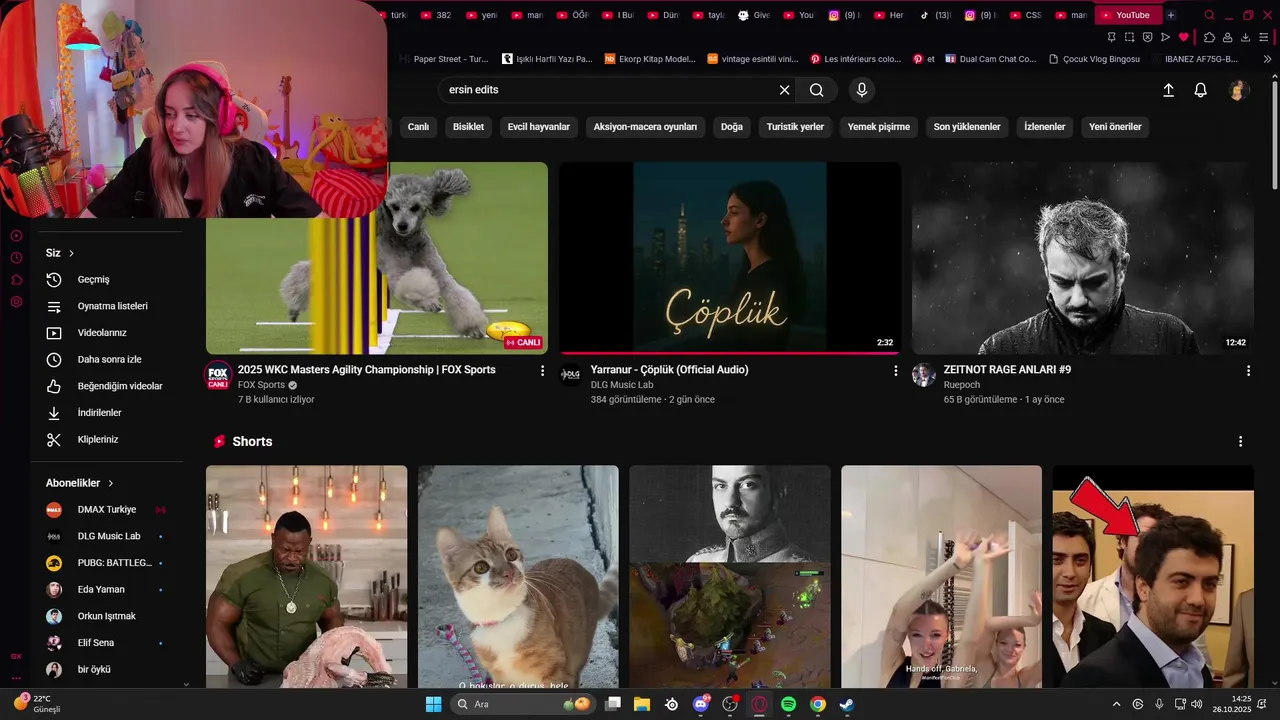The height and width of the screenshot is (720, 1280).
Task: Open Spotify from the taskbar
Action: point(788,704)
